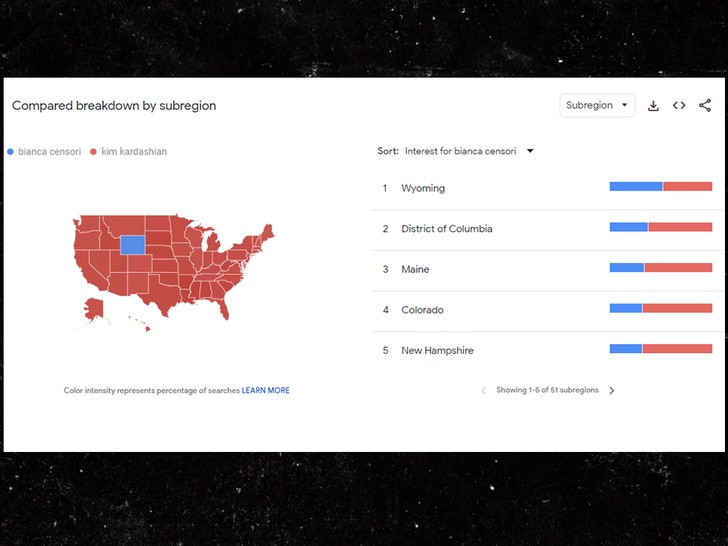Click the embed code icon

679,106
